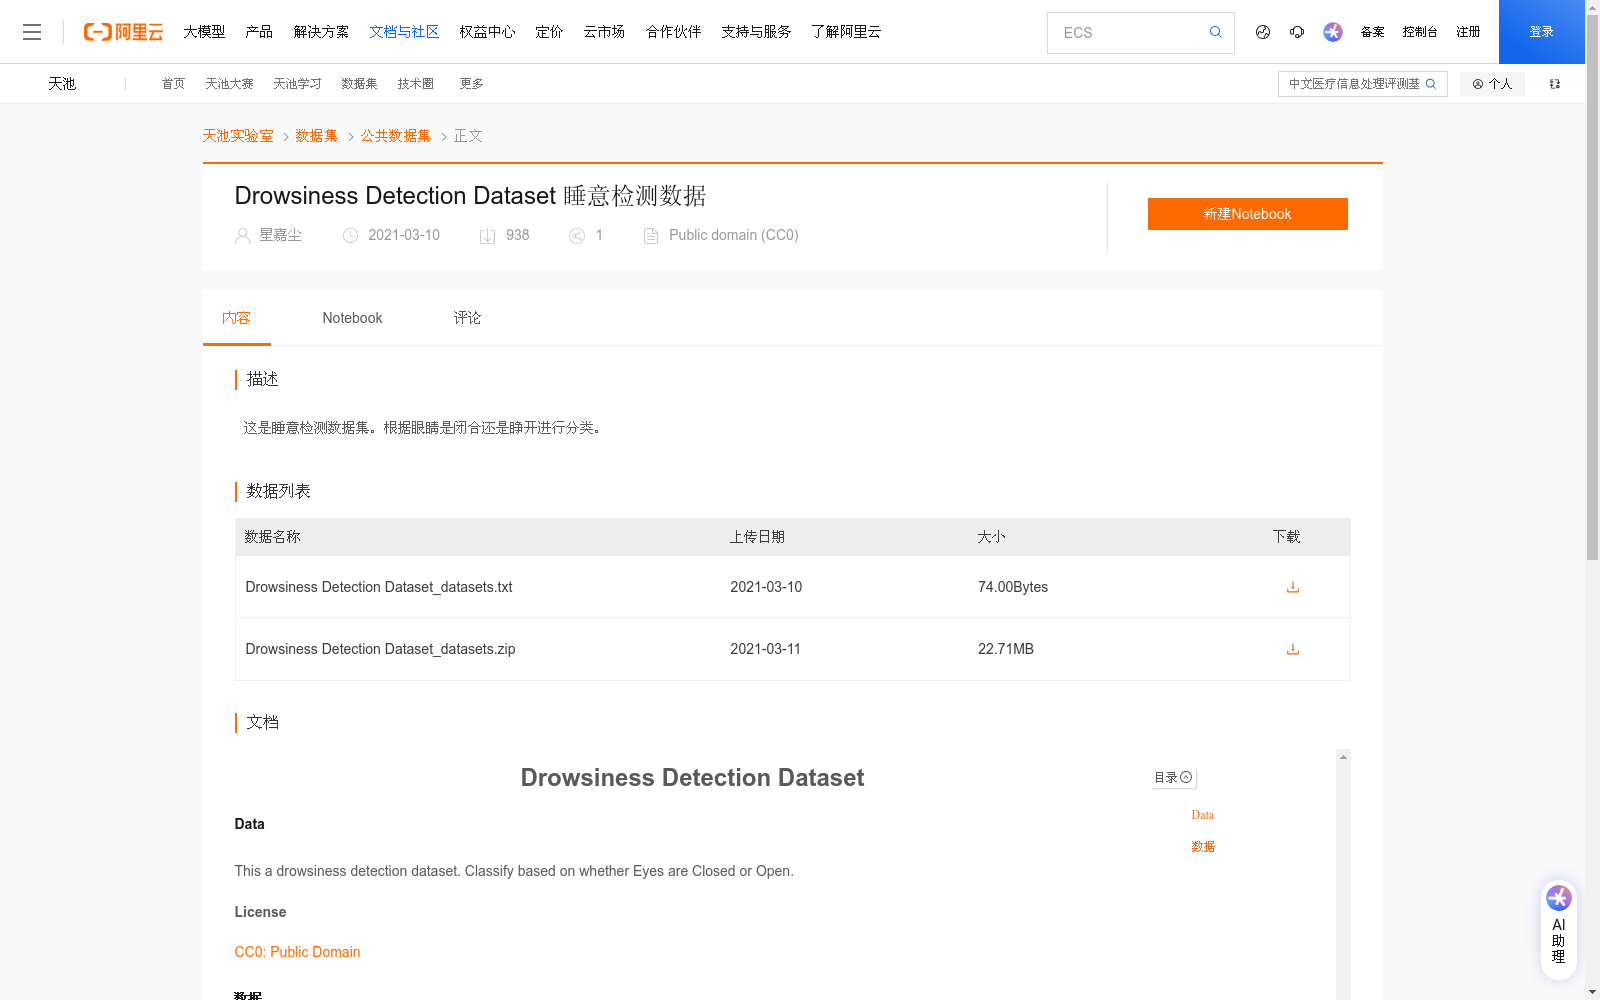Click the 新建Notebook button
Image resolution: width=1600 pixels, height=1000 pixels.
1247,214
